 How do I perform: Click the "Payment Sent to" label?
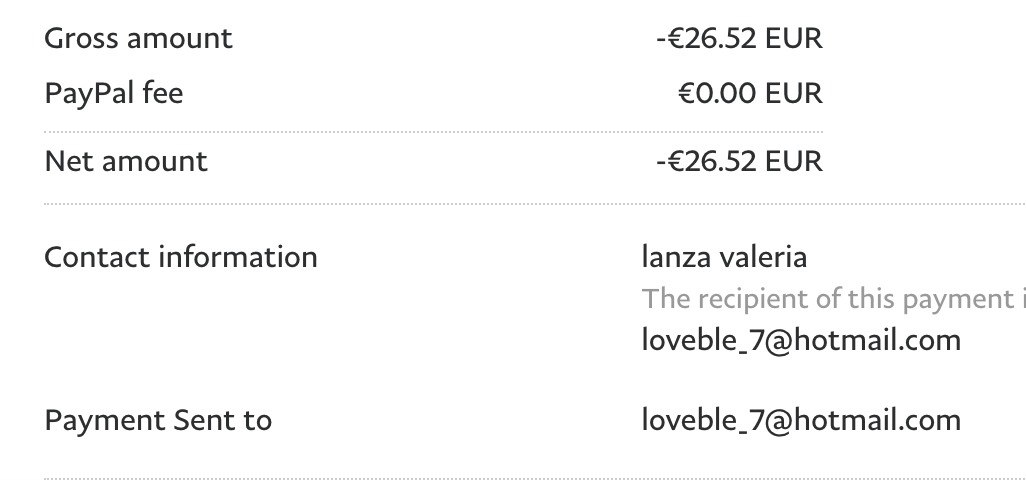pyautogui.click(x=158, y=420)
